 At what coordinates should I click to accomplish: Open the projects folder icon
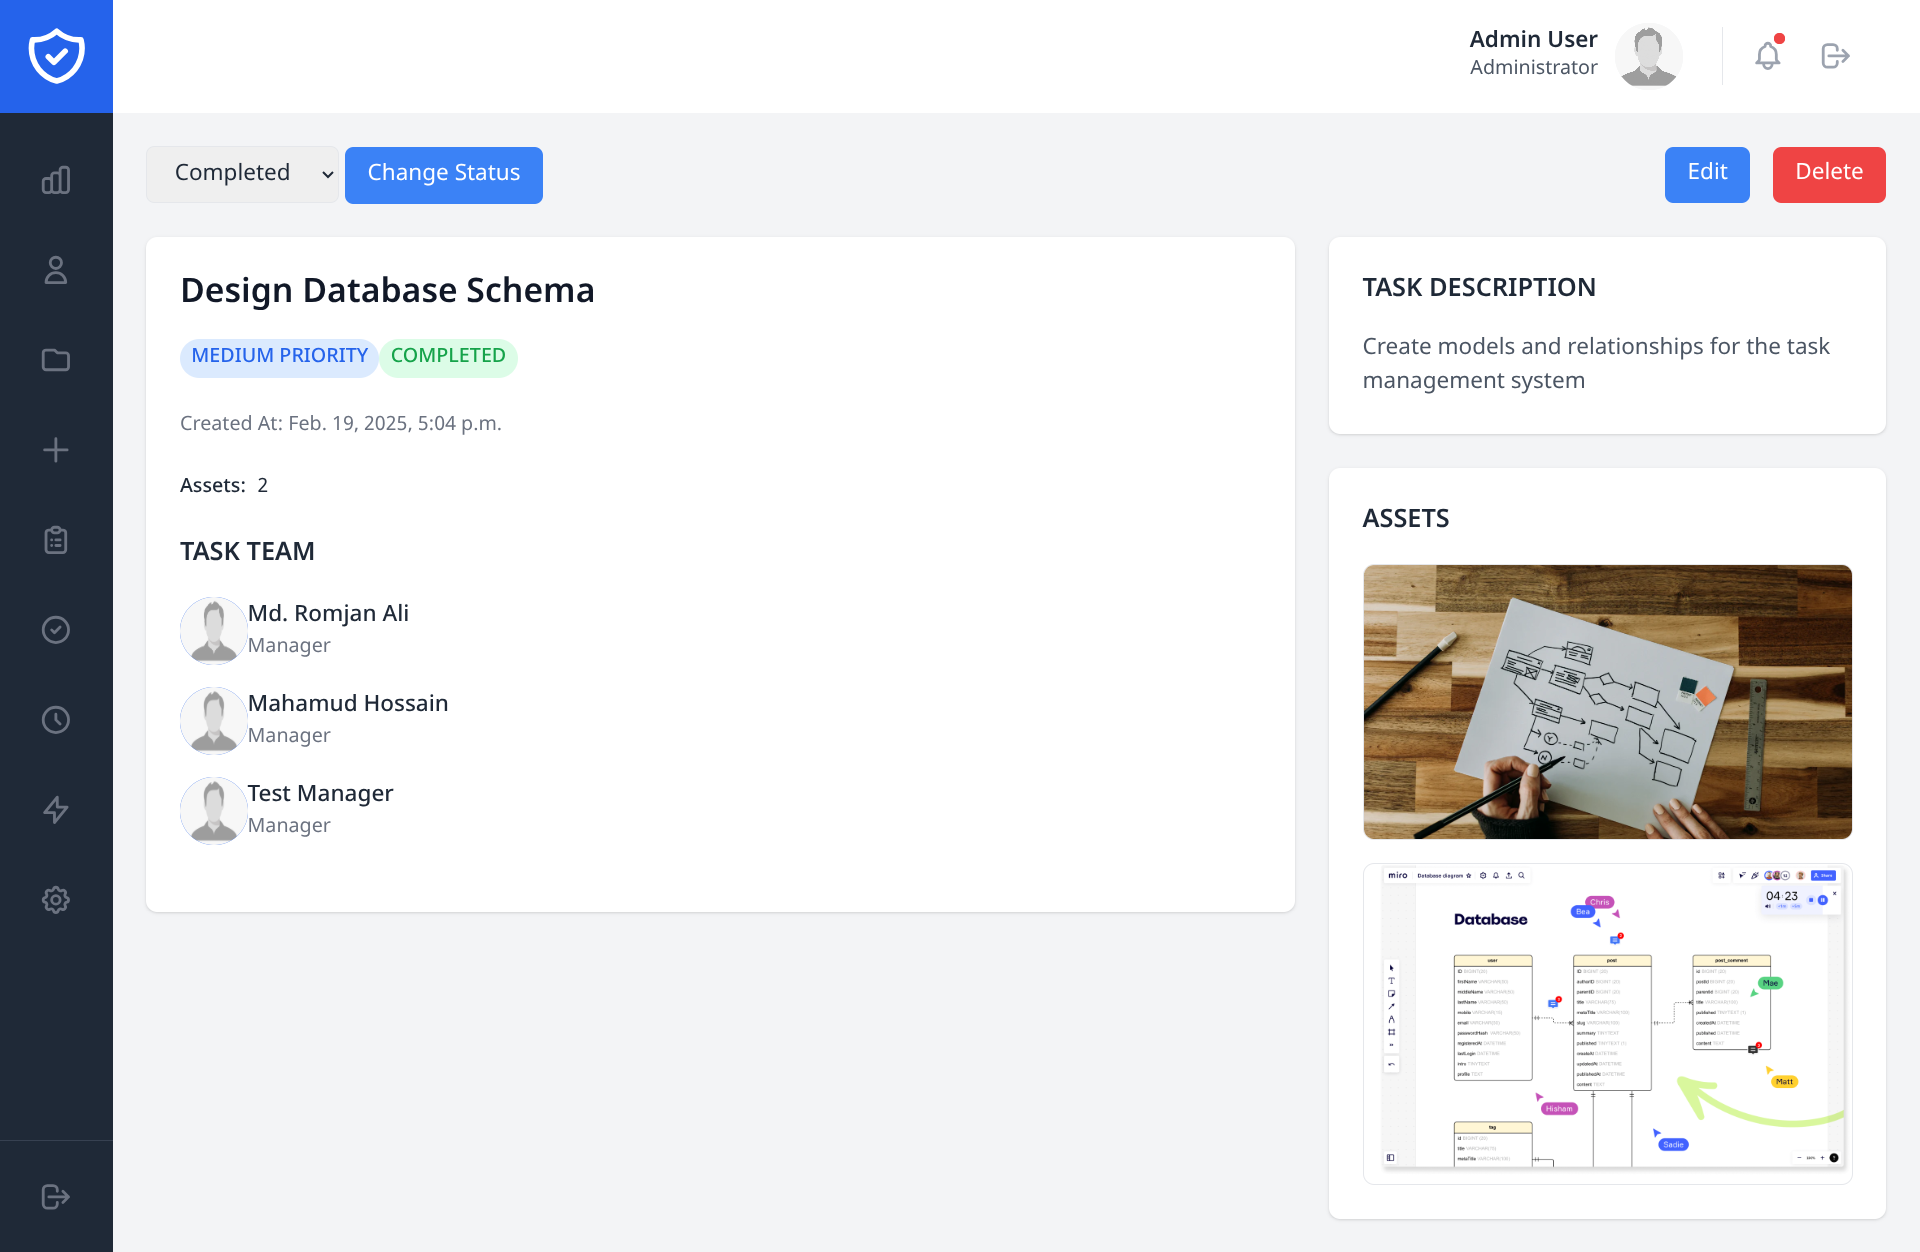(x=56, y=360)
